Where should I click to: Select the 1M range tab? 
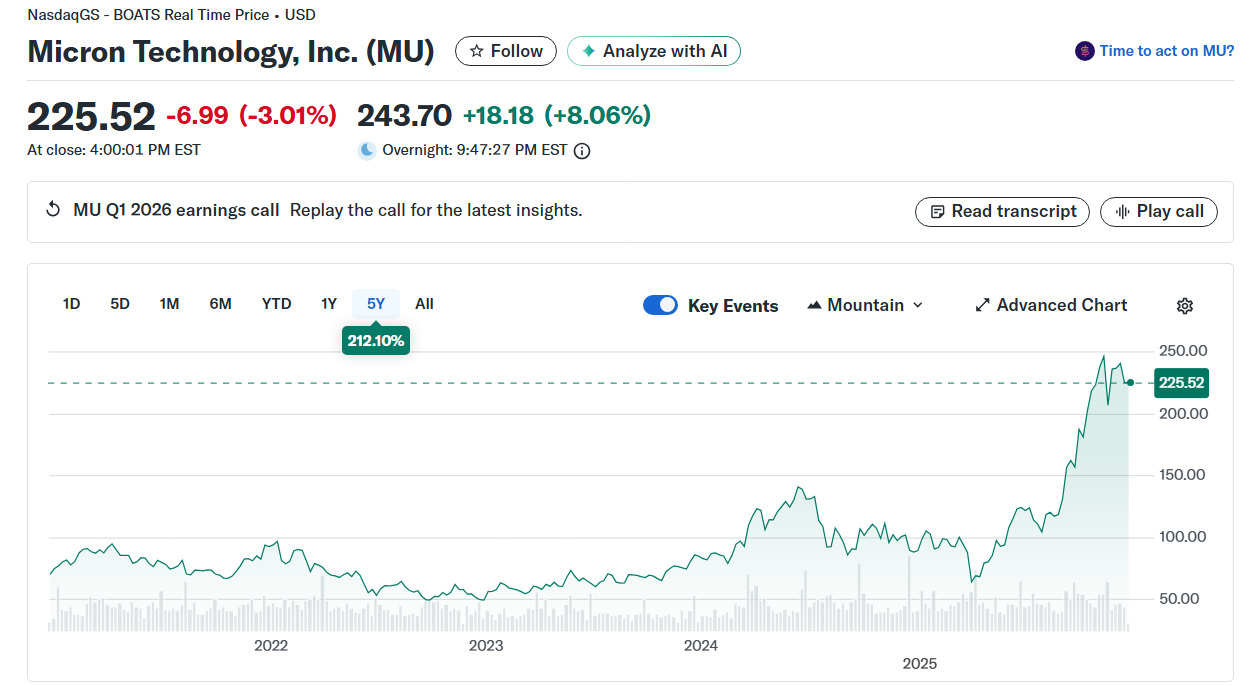tap(169, 304)
